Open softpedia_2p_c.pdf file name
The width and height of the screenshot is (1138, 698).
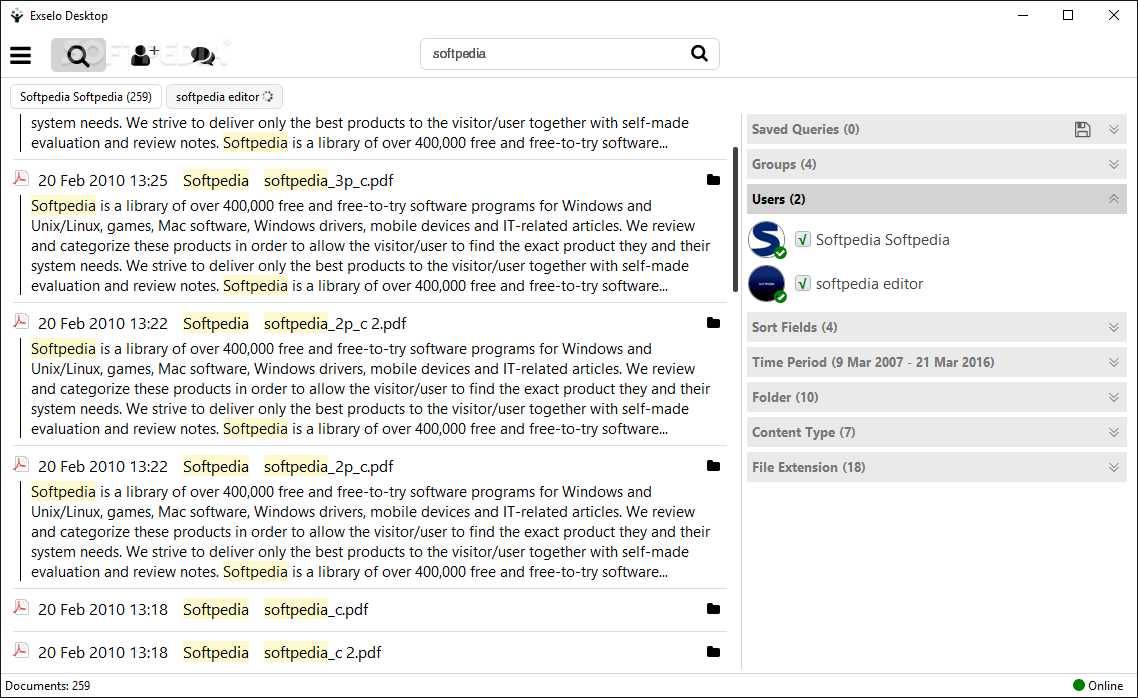click(328, 466)
